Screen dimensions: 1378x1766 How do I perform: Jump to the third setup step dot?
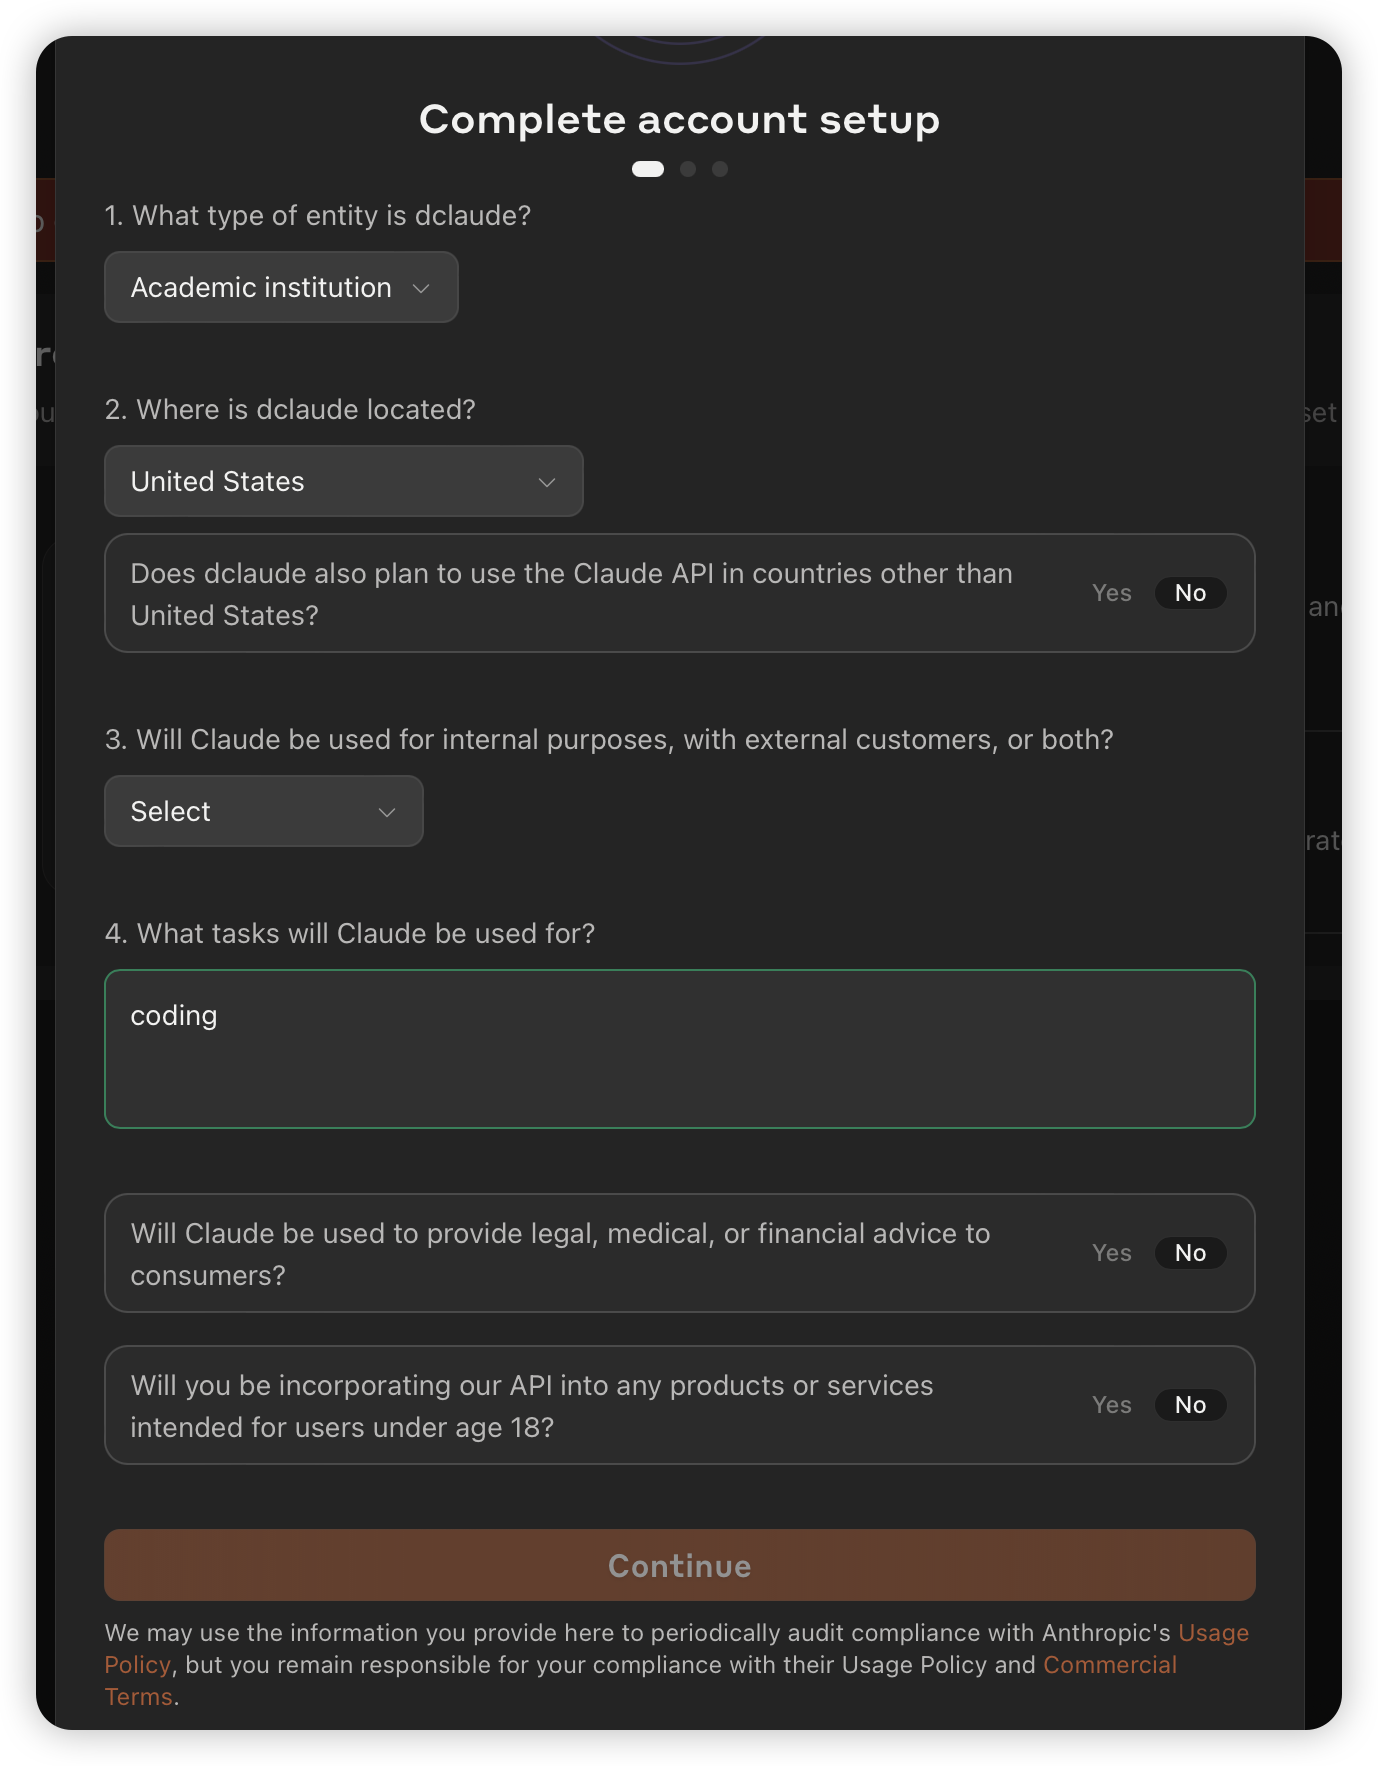pyautogui.click(x=720, y=169)
